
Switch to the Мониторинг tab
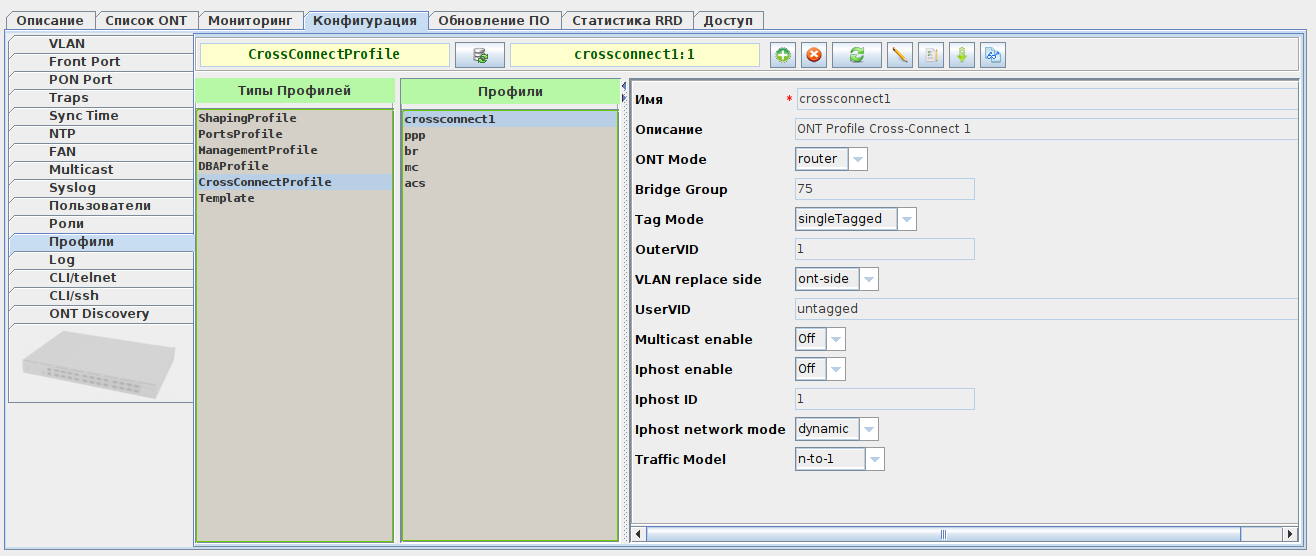click(x=250, y=20)
